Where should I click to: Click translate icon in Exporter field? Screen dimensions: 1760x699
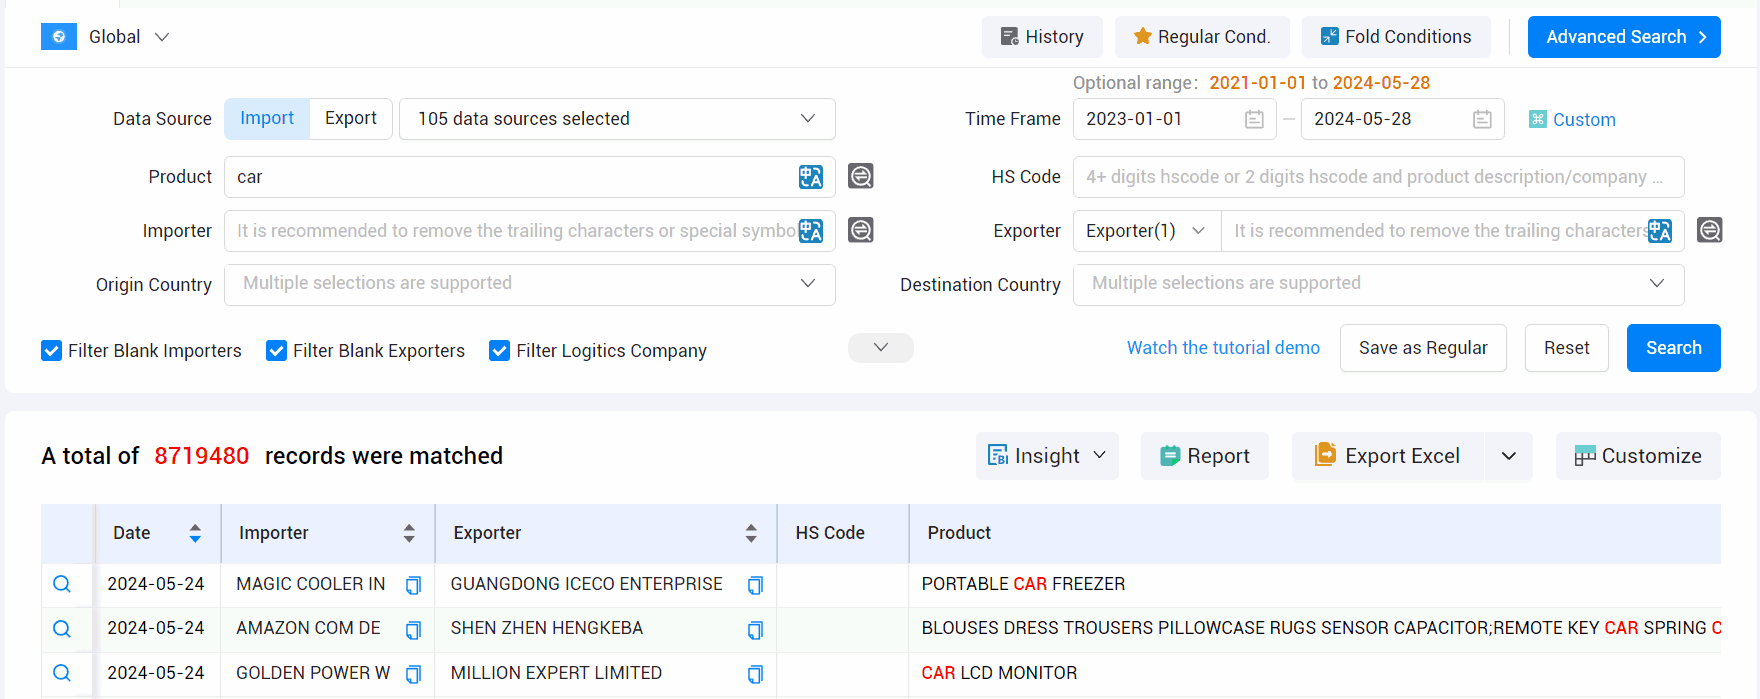pos(1659,231)
